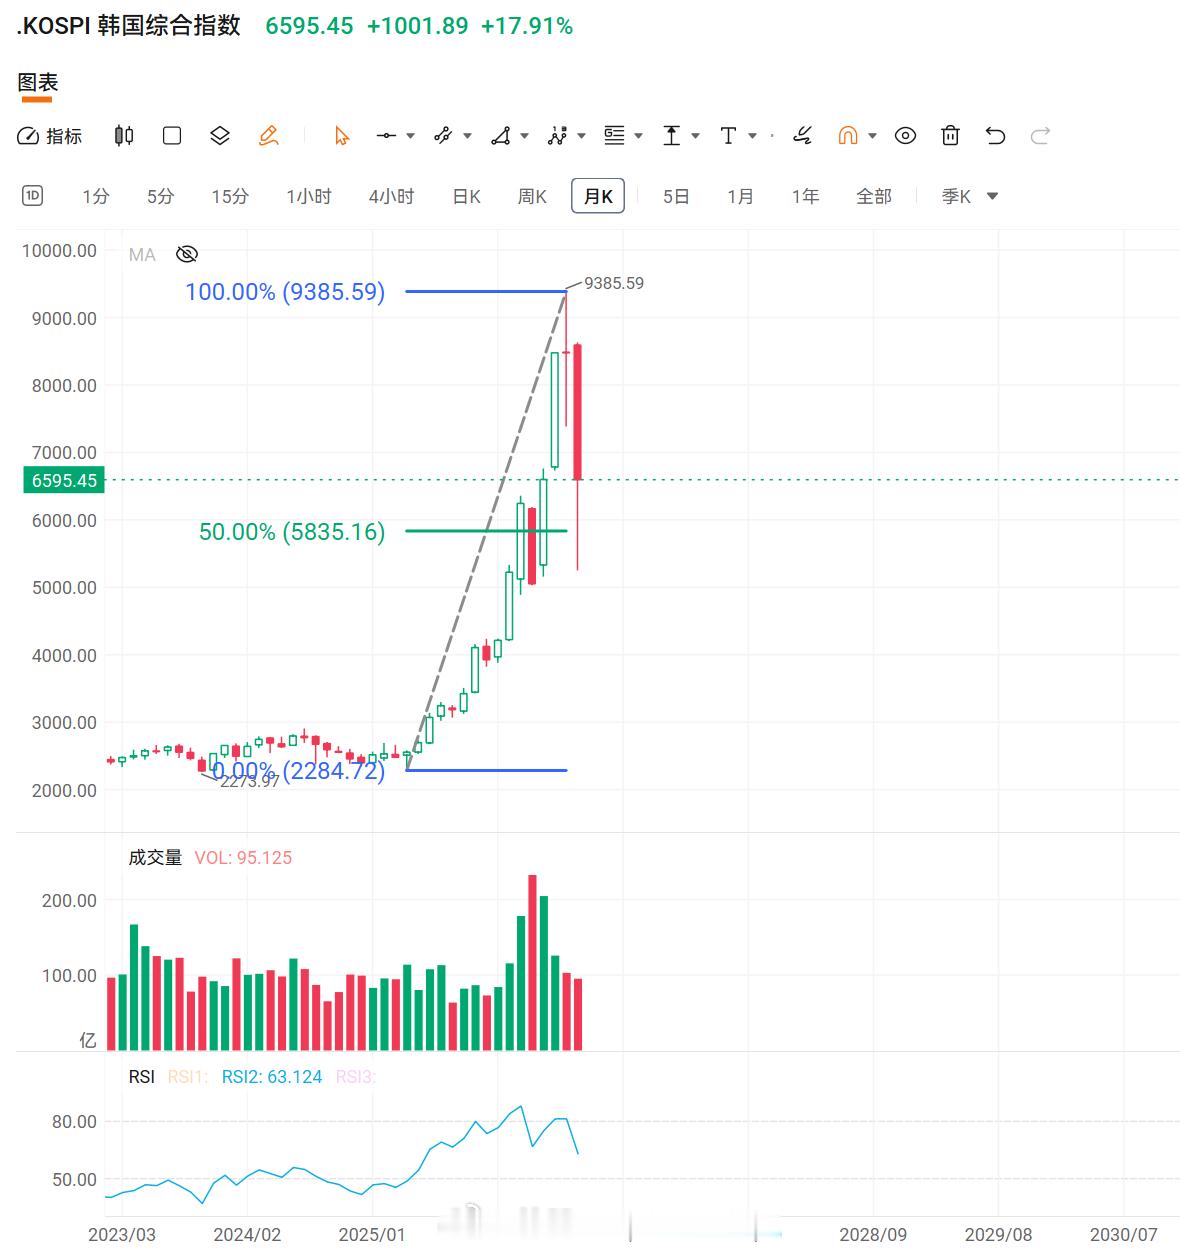Expand the Fibonacci tool dropdown arrow
Screen dimensions: 1180x1251
coord(638,136)
